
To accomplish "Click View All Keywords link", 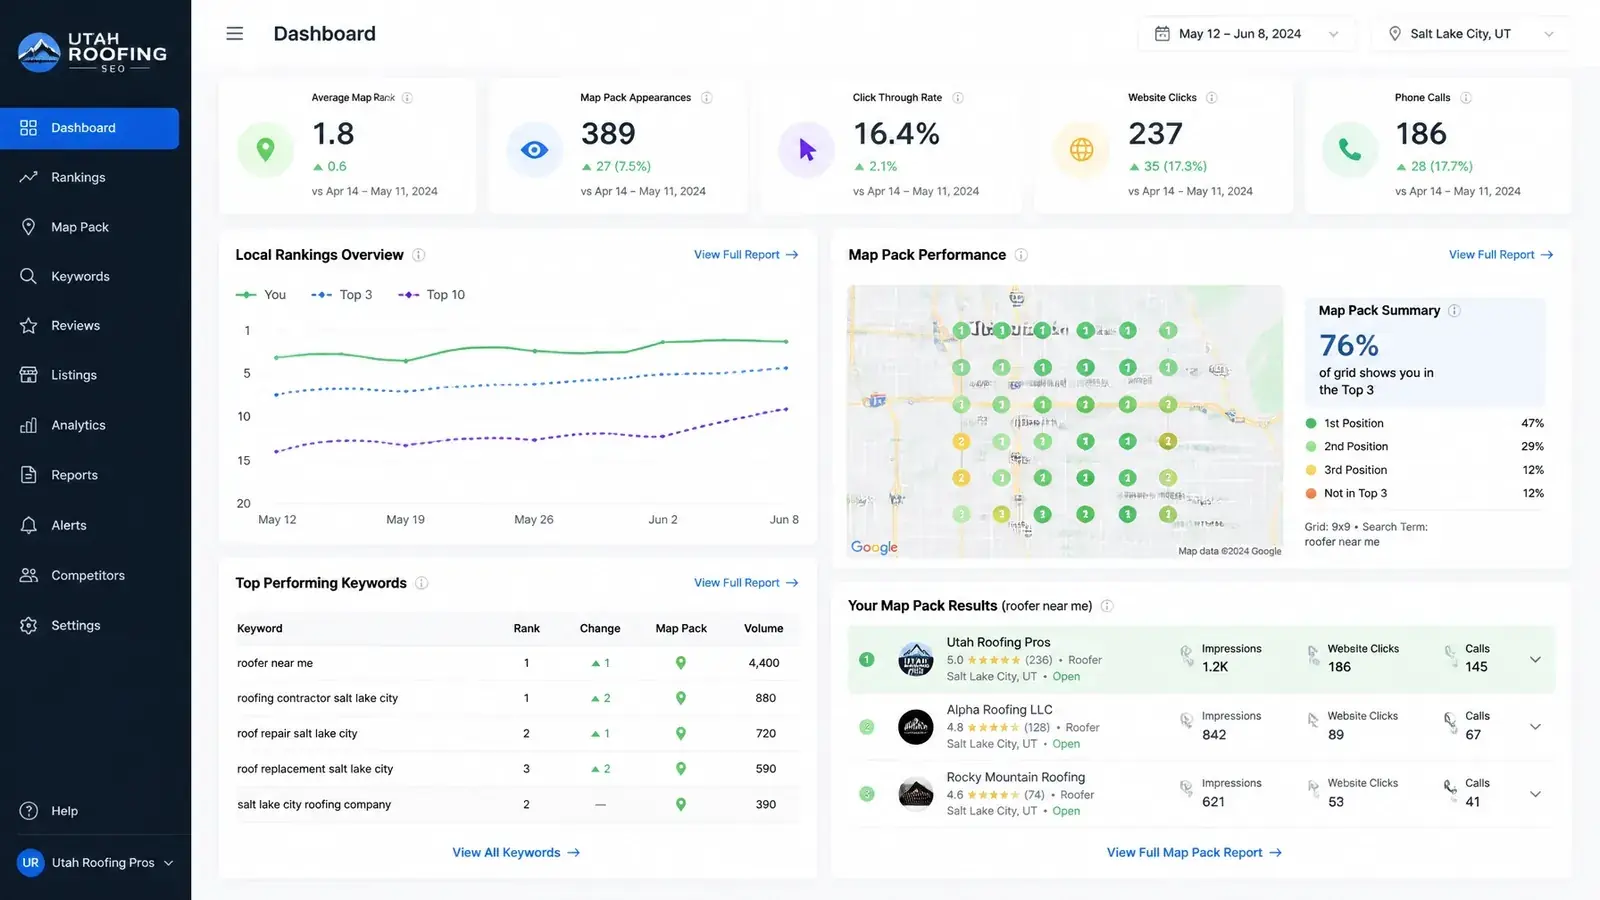I will [x=516, y=853].
